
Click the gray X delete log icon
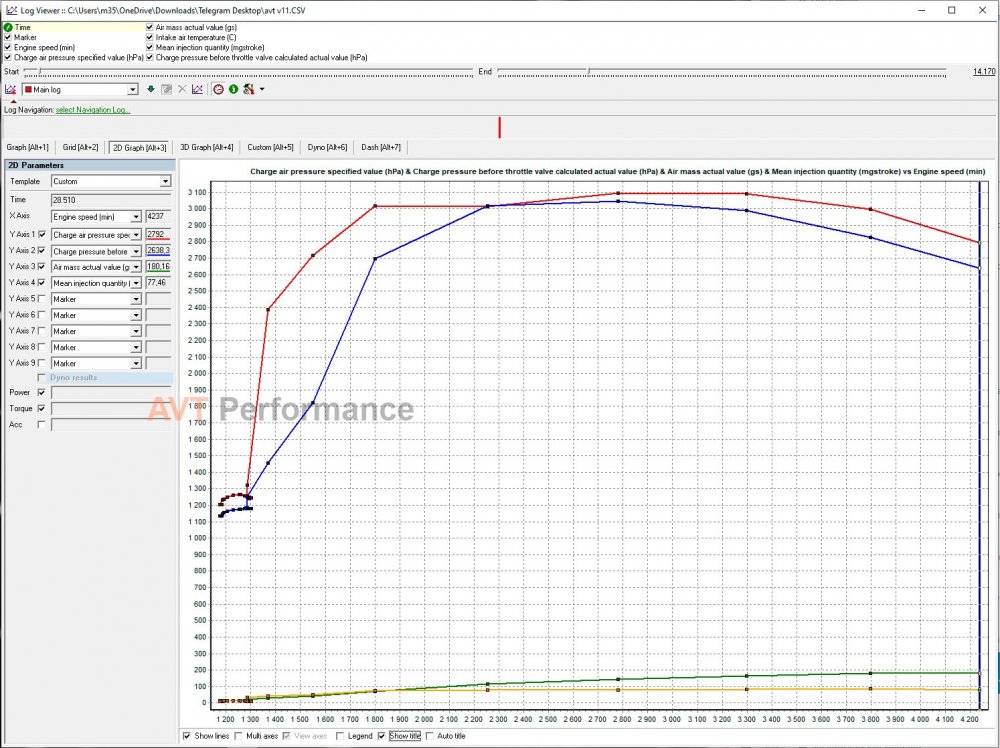pos(182,90)
